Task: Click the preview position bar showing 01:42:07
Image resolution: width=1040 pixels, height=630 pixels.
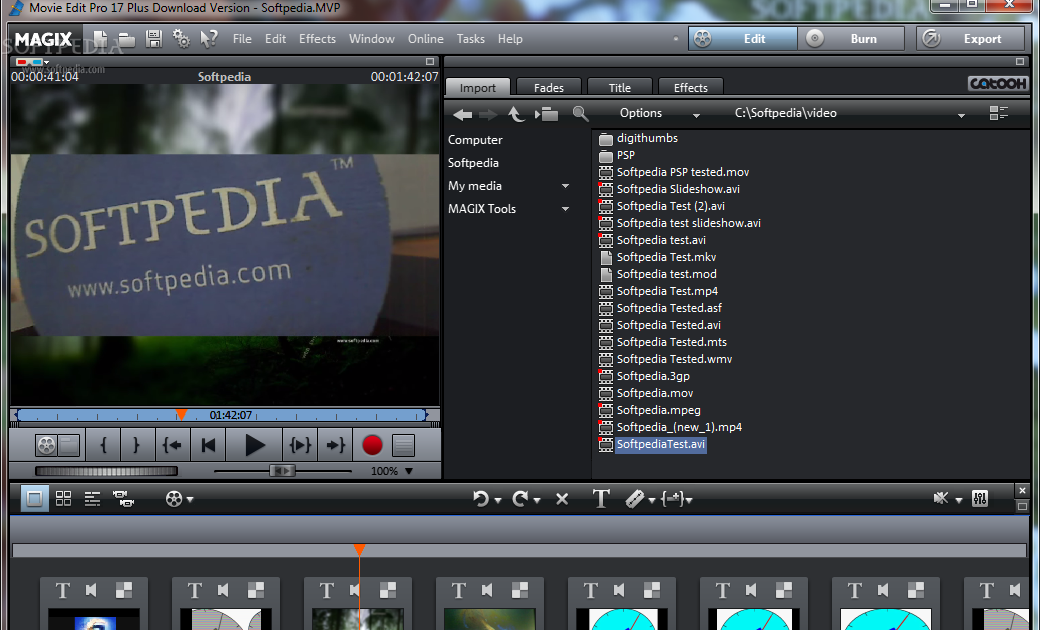Action: coord(222,415)
